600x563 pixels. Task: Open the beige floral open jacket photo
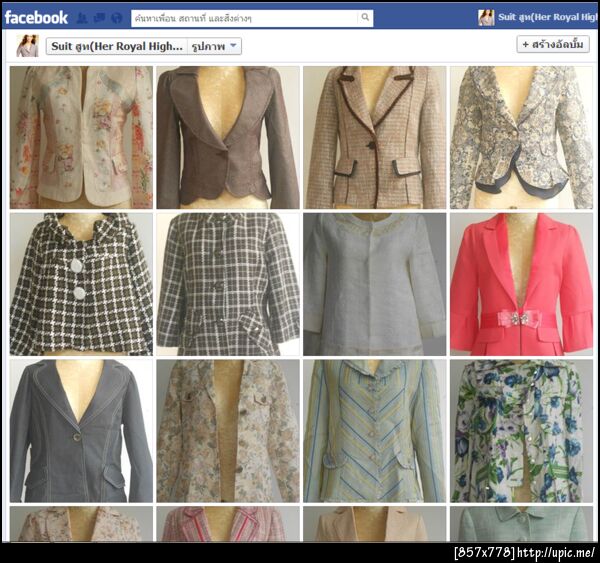coord(228,431)
